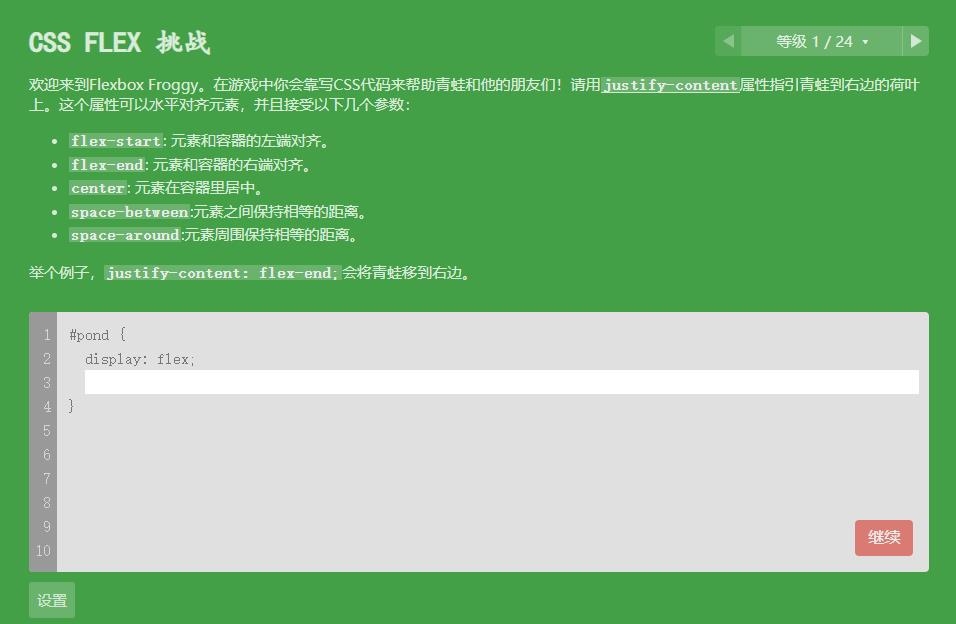Viewport: 956px width, 624px height.
Task: Click the '#pond {' code line
Action: pyautogui.click(x=98, y=335)
